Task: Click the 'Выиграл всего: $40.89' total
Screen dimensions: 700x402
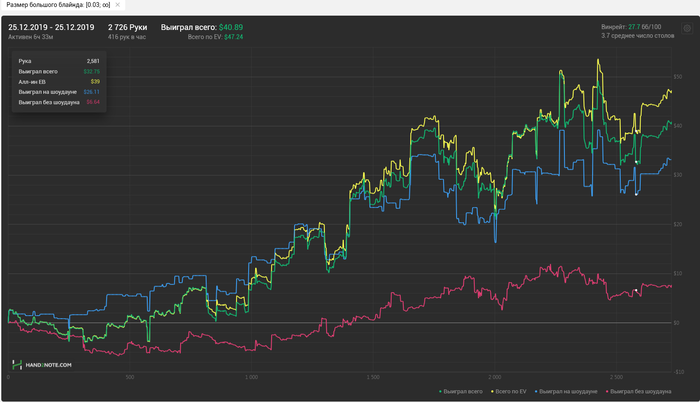Action: click(x=202, y=27)
